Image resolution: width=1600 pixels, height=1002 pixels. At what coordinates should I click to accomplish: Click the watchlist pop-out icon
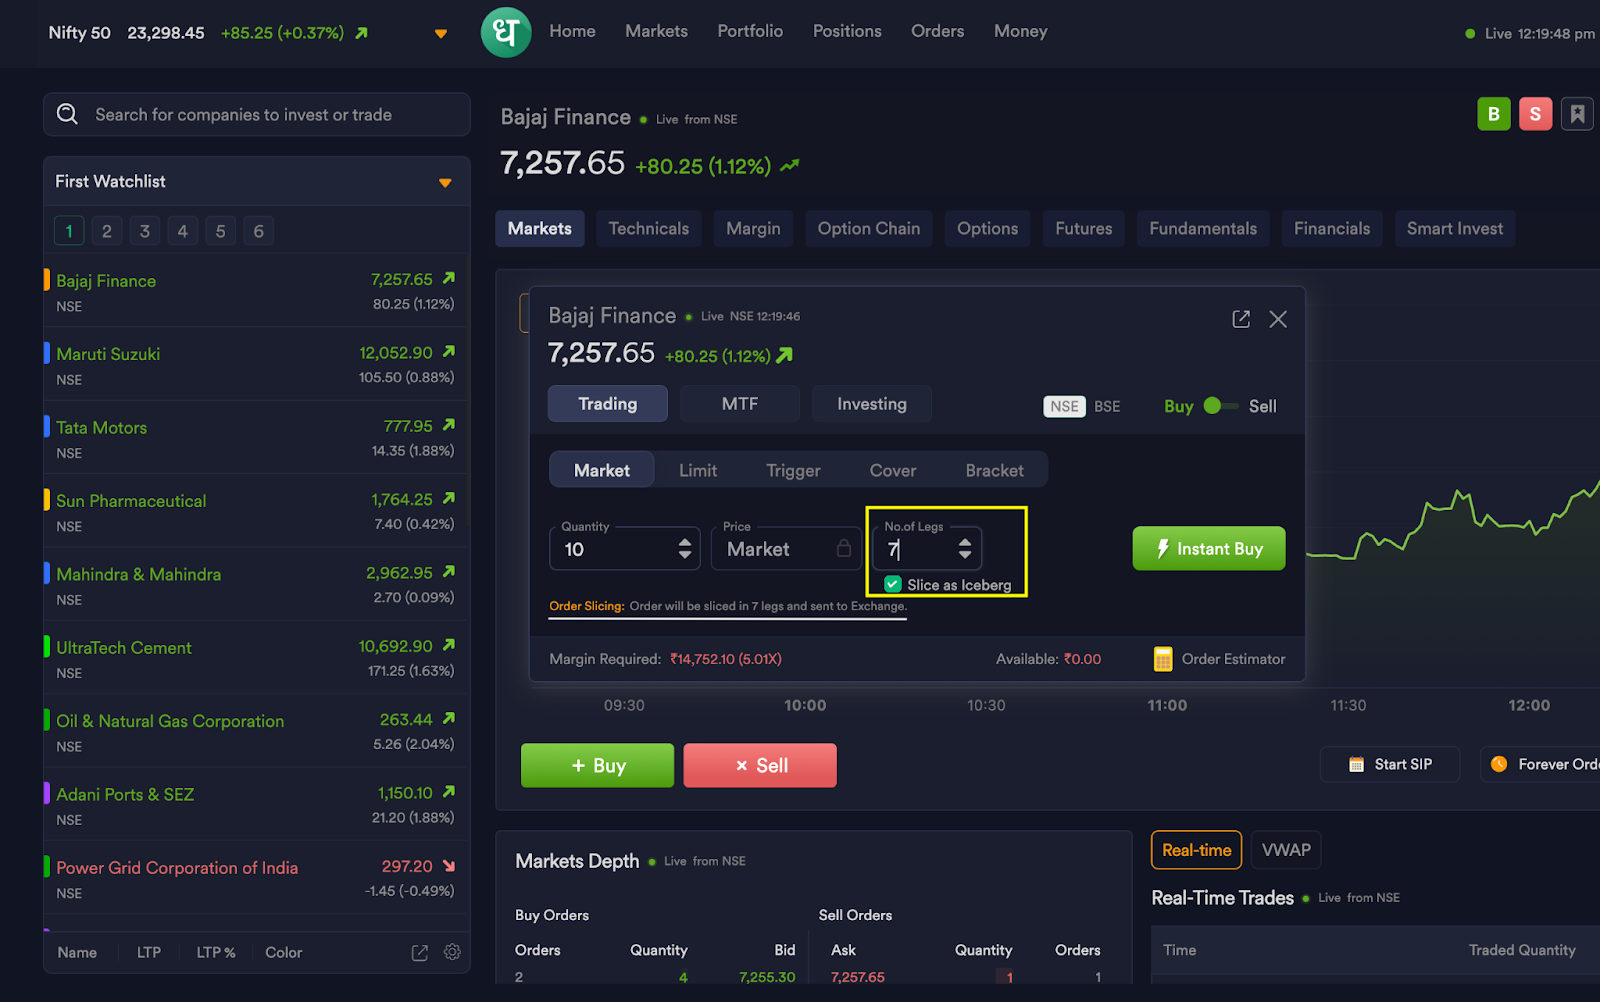click(x=420, y=953)
